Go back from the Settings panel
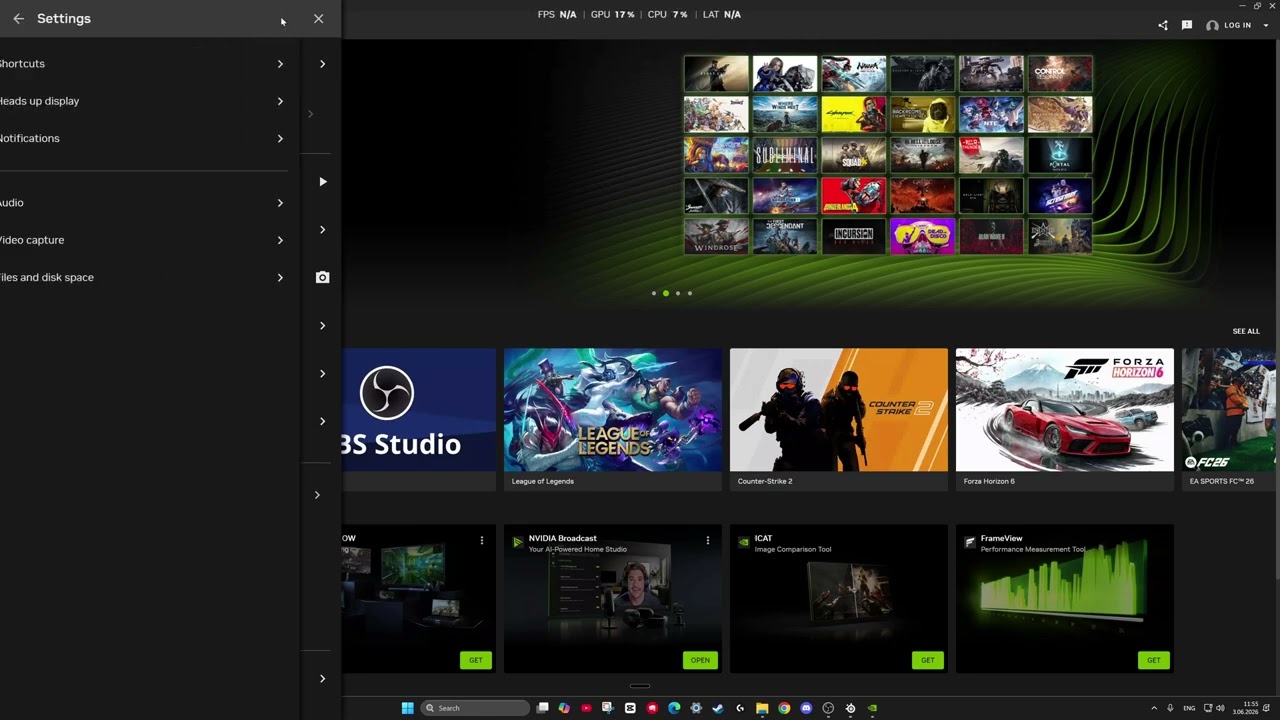This screenshot has width=1280, height=720. click(x=18, y=19)
